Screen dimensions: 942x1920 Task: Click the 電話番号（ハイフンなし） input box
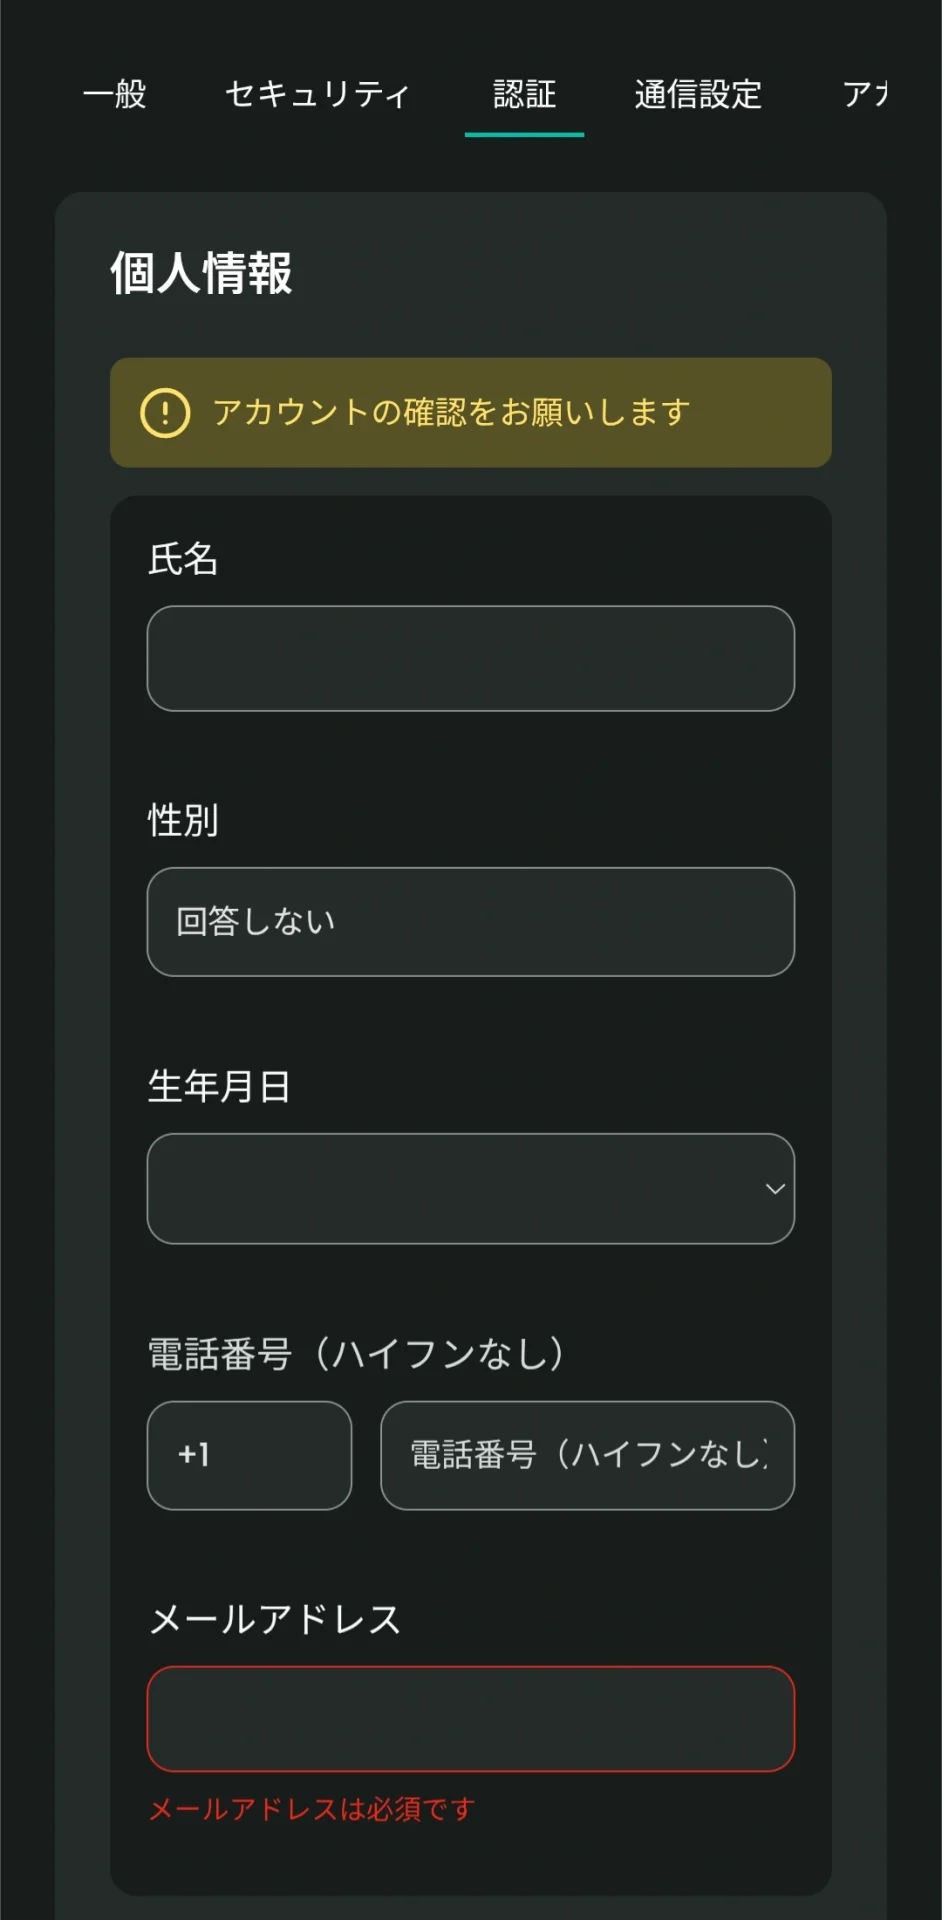[587, 1455]
